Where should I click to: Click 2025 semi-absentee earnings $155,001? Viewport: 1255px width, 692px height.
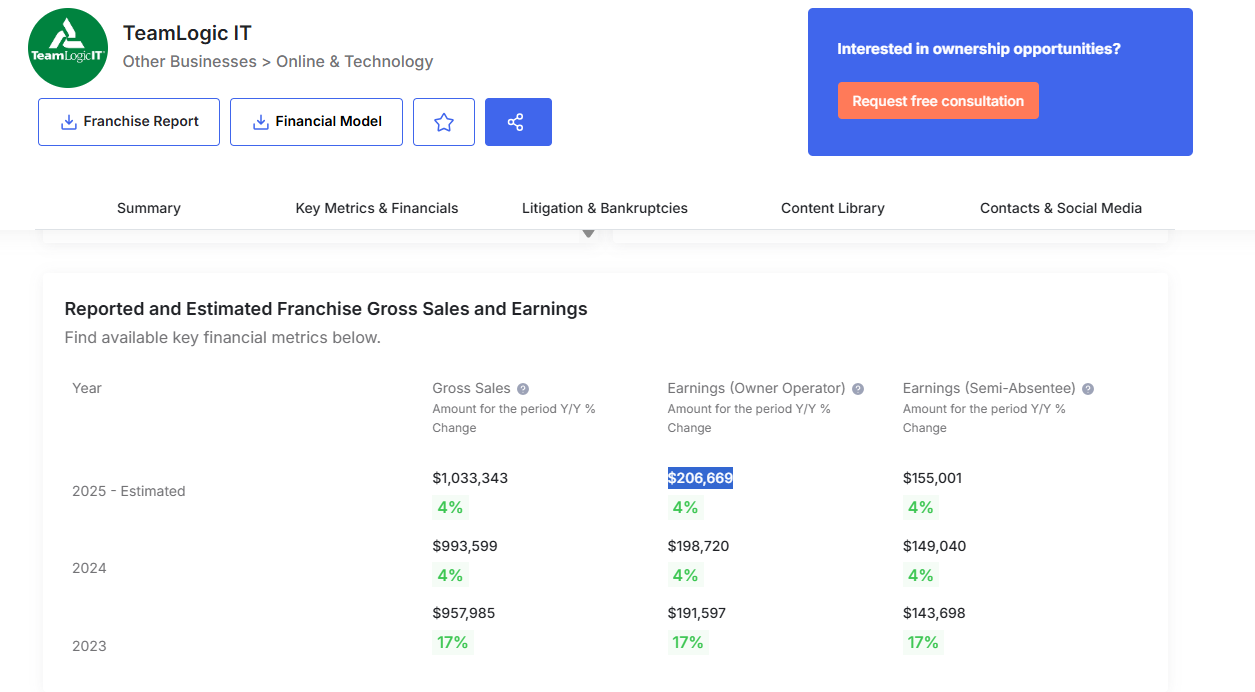click(932, 478)
